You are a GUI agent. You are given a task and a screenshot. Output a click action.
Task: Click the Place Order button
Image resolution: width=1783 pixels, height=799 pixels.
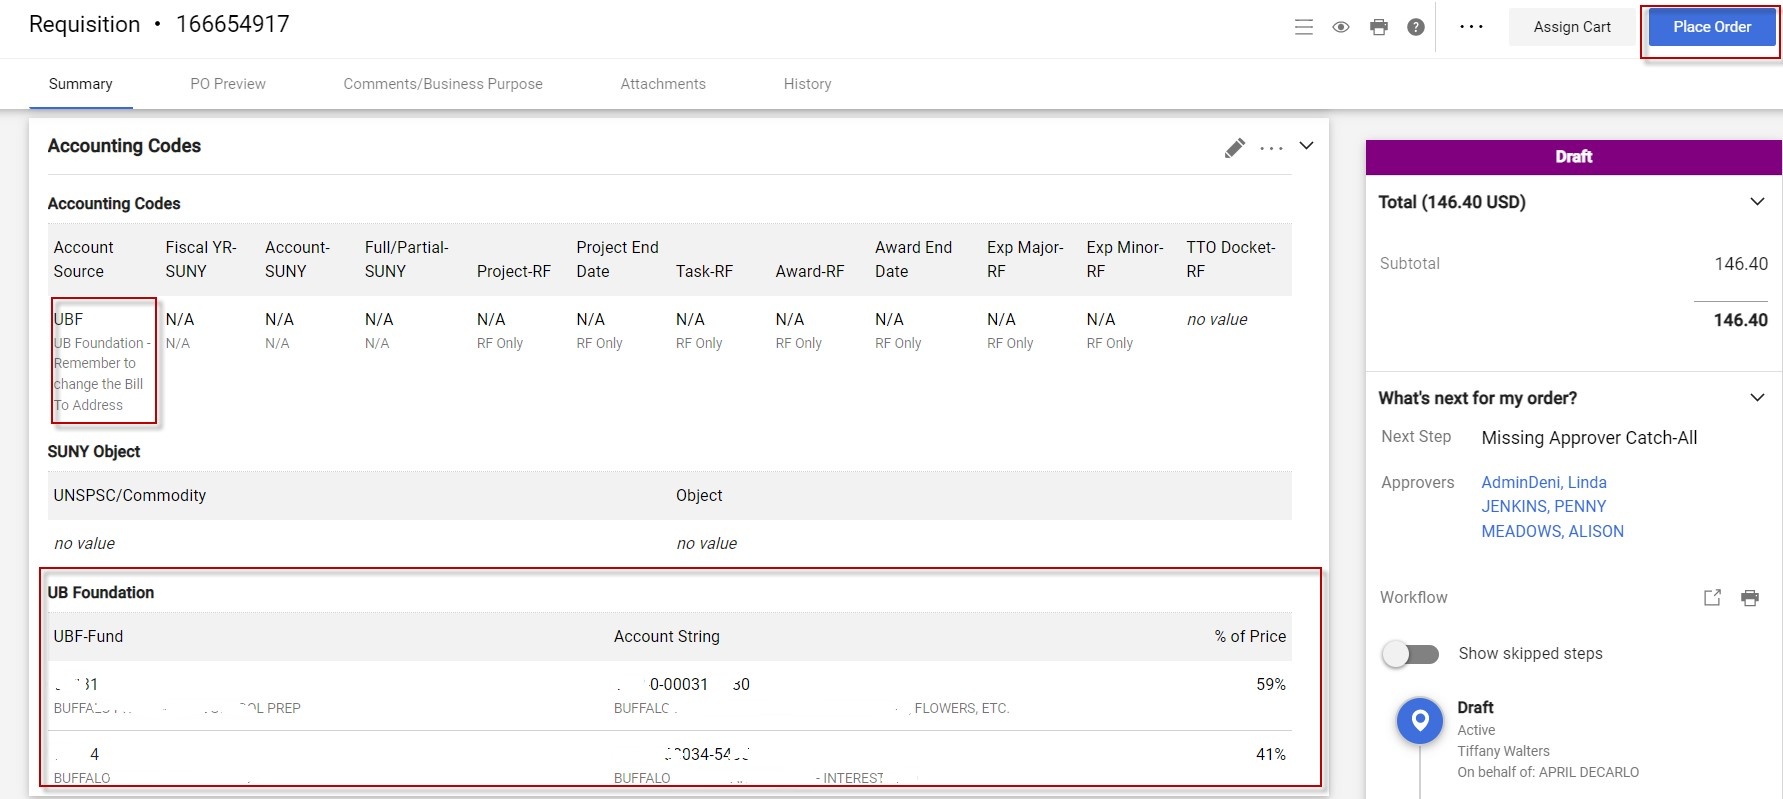tap(1711, 27)
